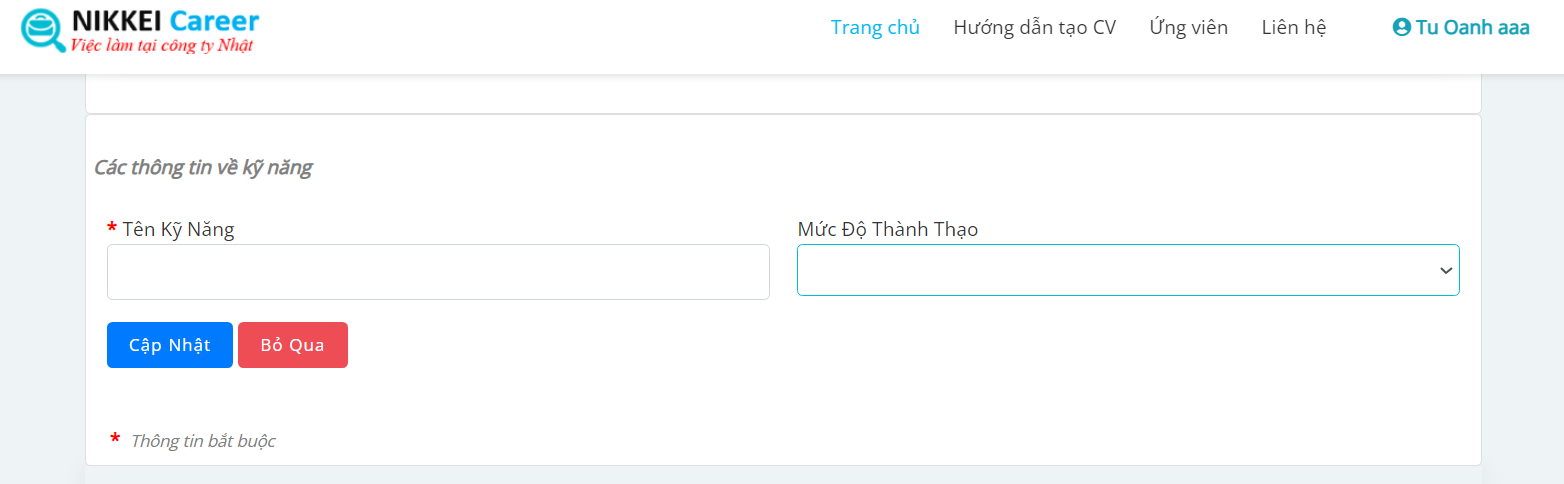
Task: Navigate to the Ứng viên section
Action: (x=1188, y=28)
